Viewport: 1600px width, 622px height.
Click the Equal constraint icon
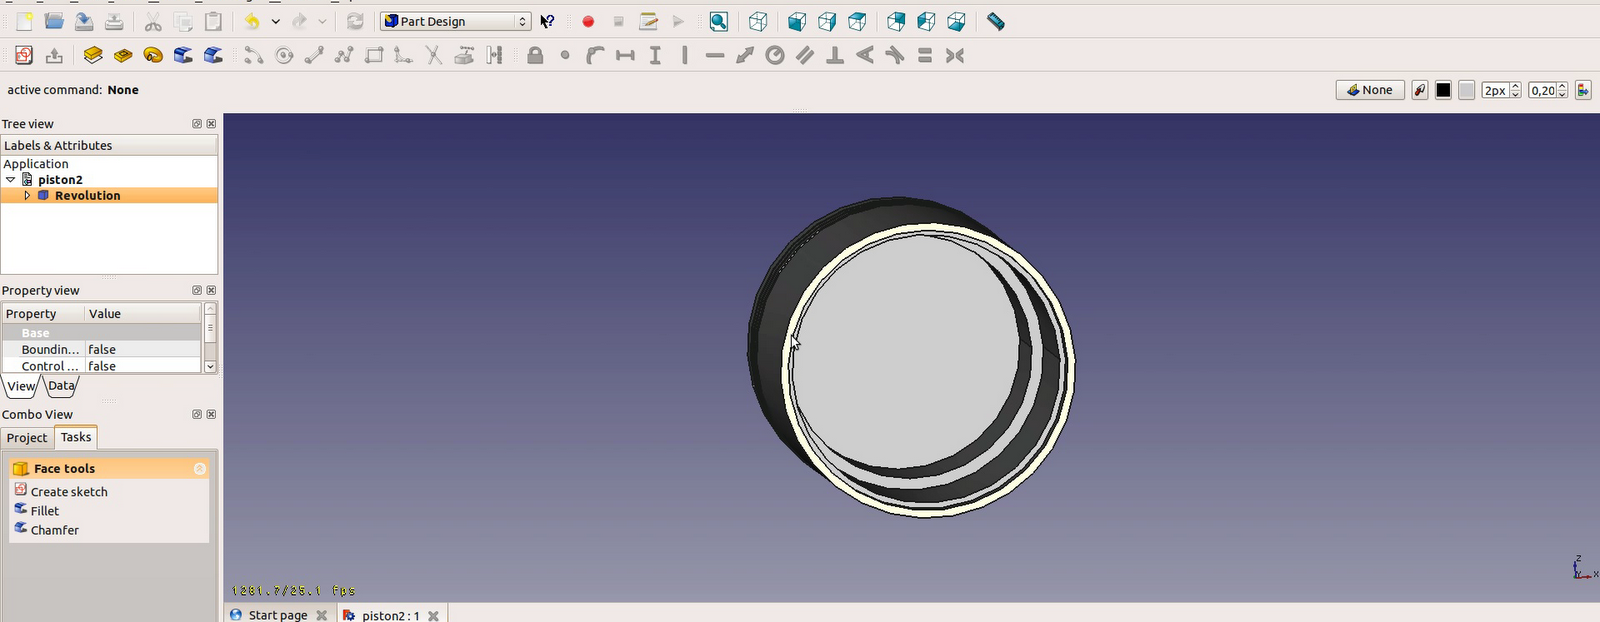925,55
